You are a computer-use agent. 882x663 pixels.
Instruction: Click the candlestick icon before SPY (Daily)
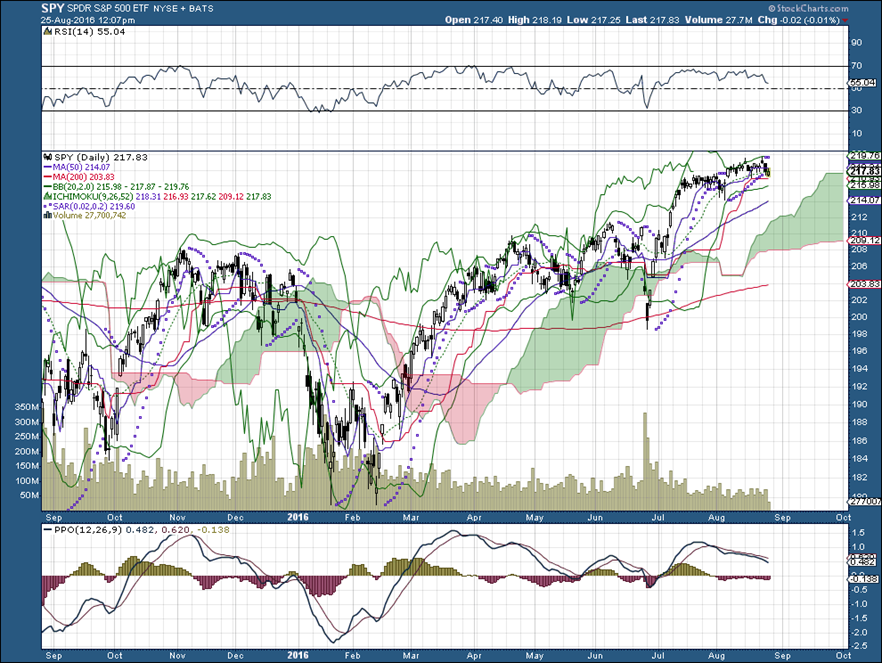point(48,157)
